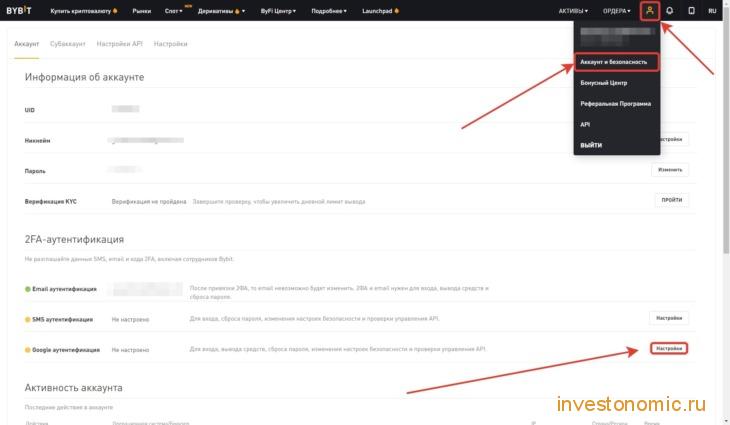Viewport: 730px width, 425px height.
Task: Click the SMS аутентификация label
Action: (62, 319)
